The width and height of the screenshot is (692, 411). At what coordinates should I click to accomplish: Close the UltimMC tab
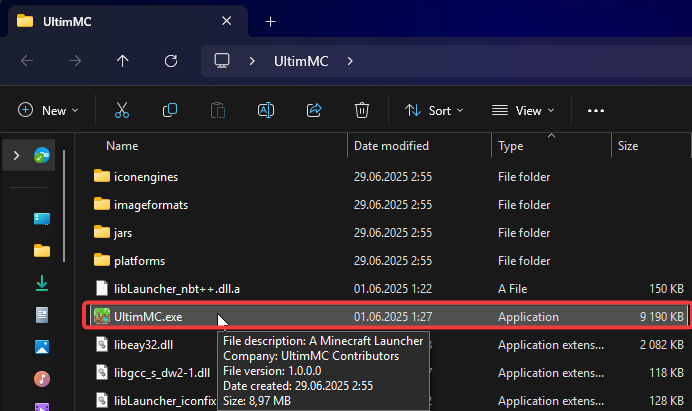(226, 21)
